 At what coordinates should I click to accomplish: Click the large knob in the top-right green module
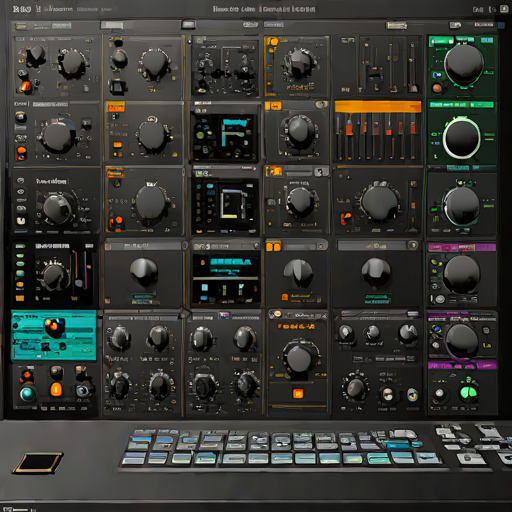click(464, 64)
